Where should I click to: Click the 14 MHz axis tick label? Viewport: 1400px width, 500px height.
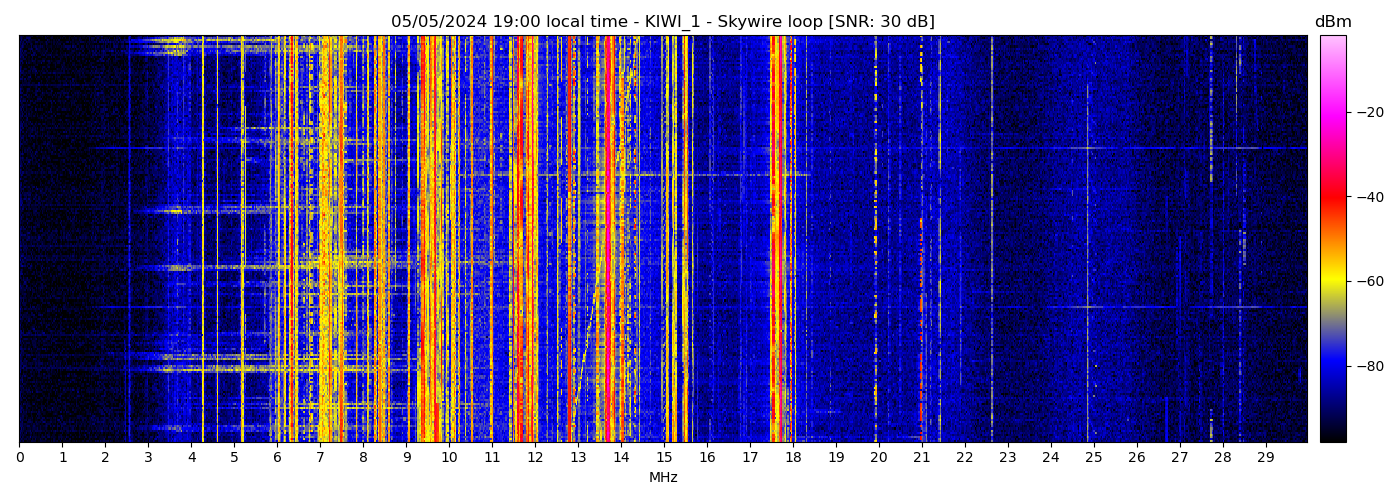tap(621, 457)
